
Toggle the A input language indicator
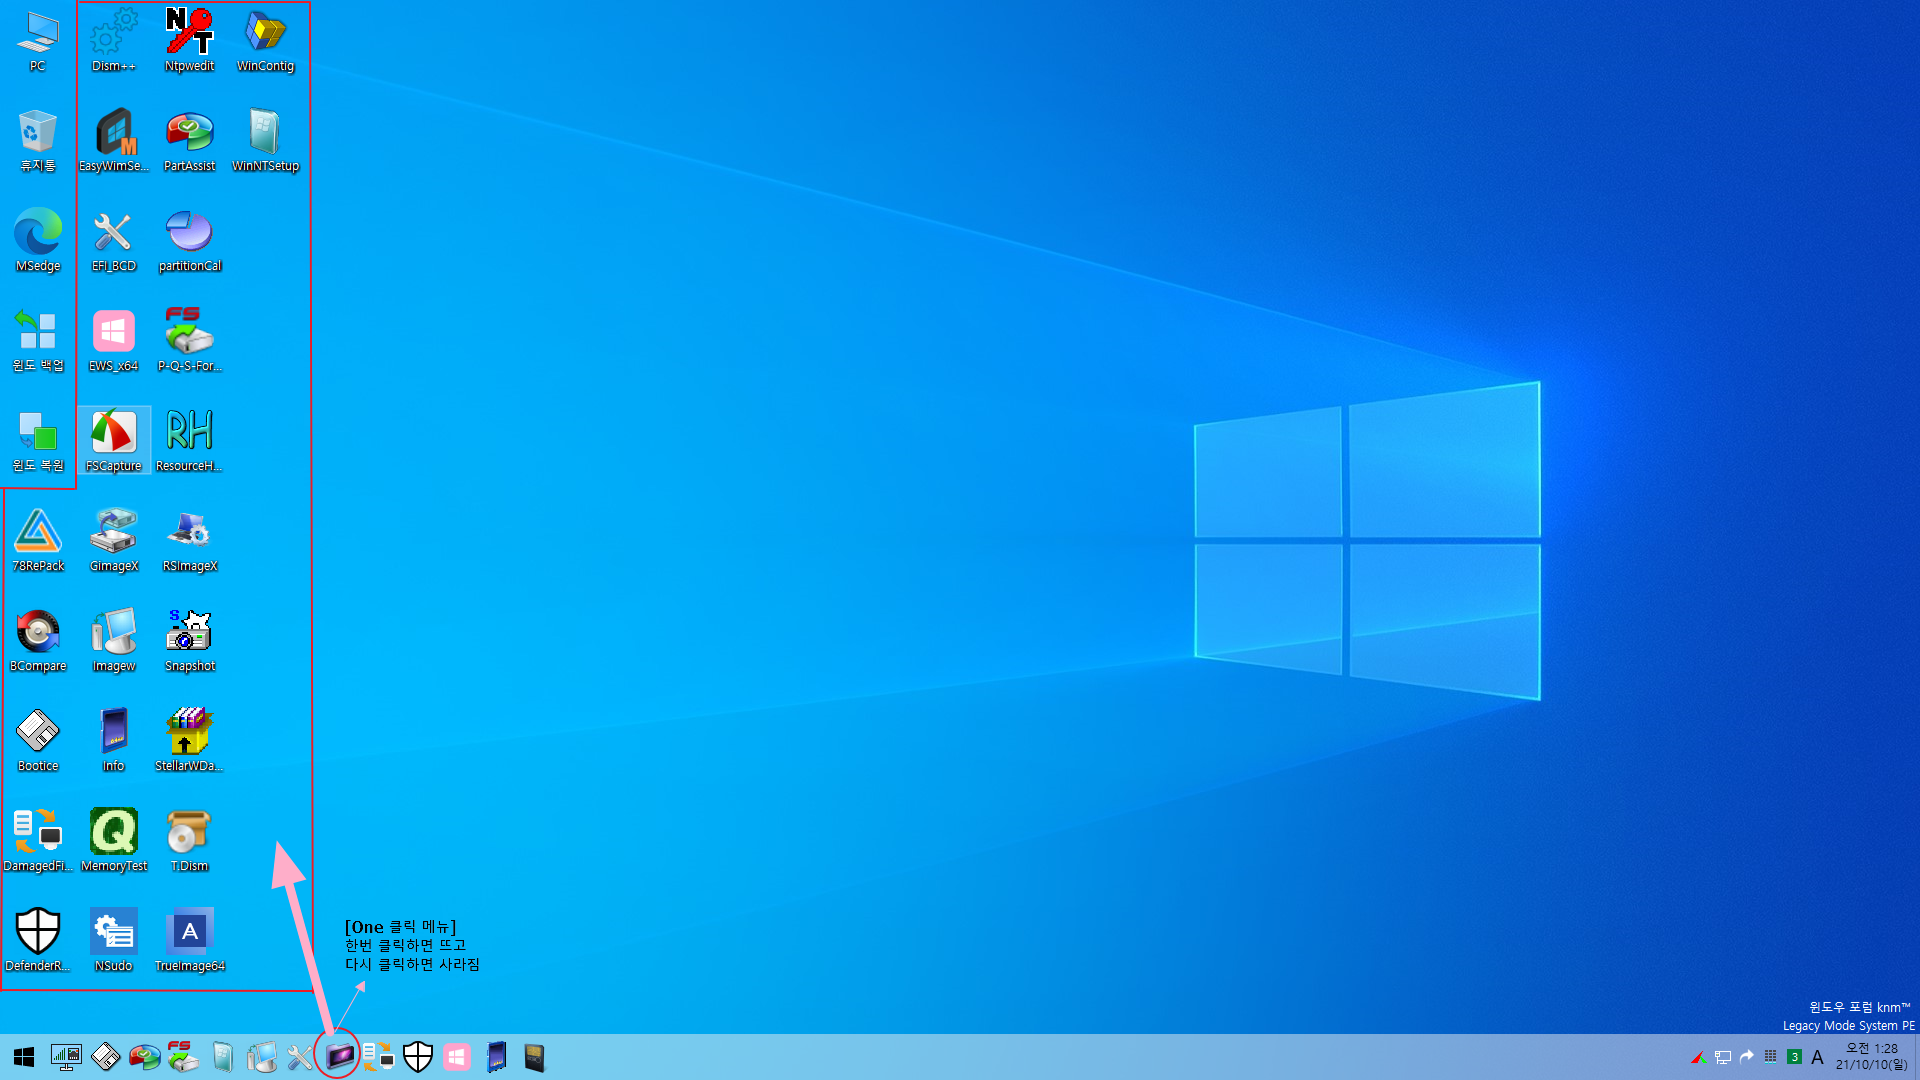(x=1817, y=1057)
